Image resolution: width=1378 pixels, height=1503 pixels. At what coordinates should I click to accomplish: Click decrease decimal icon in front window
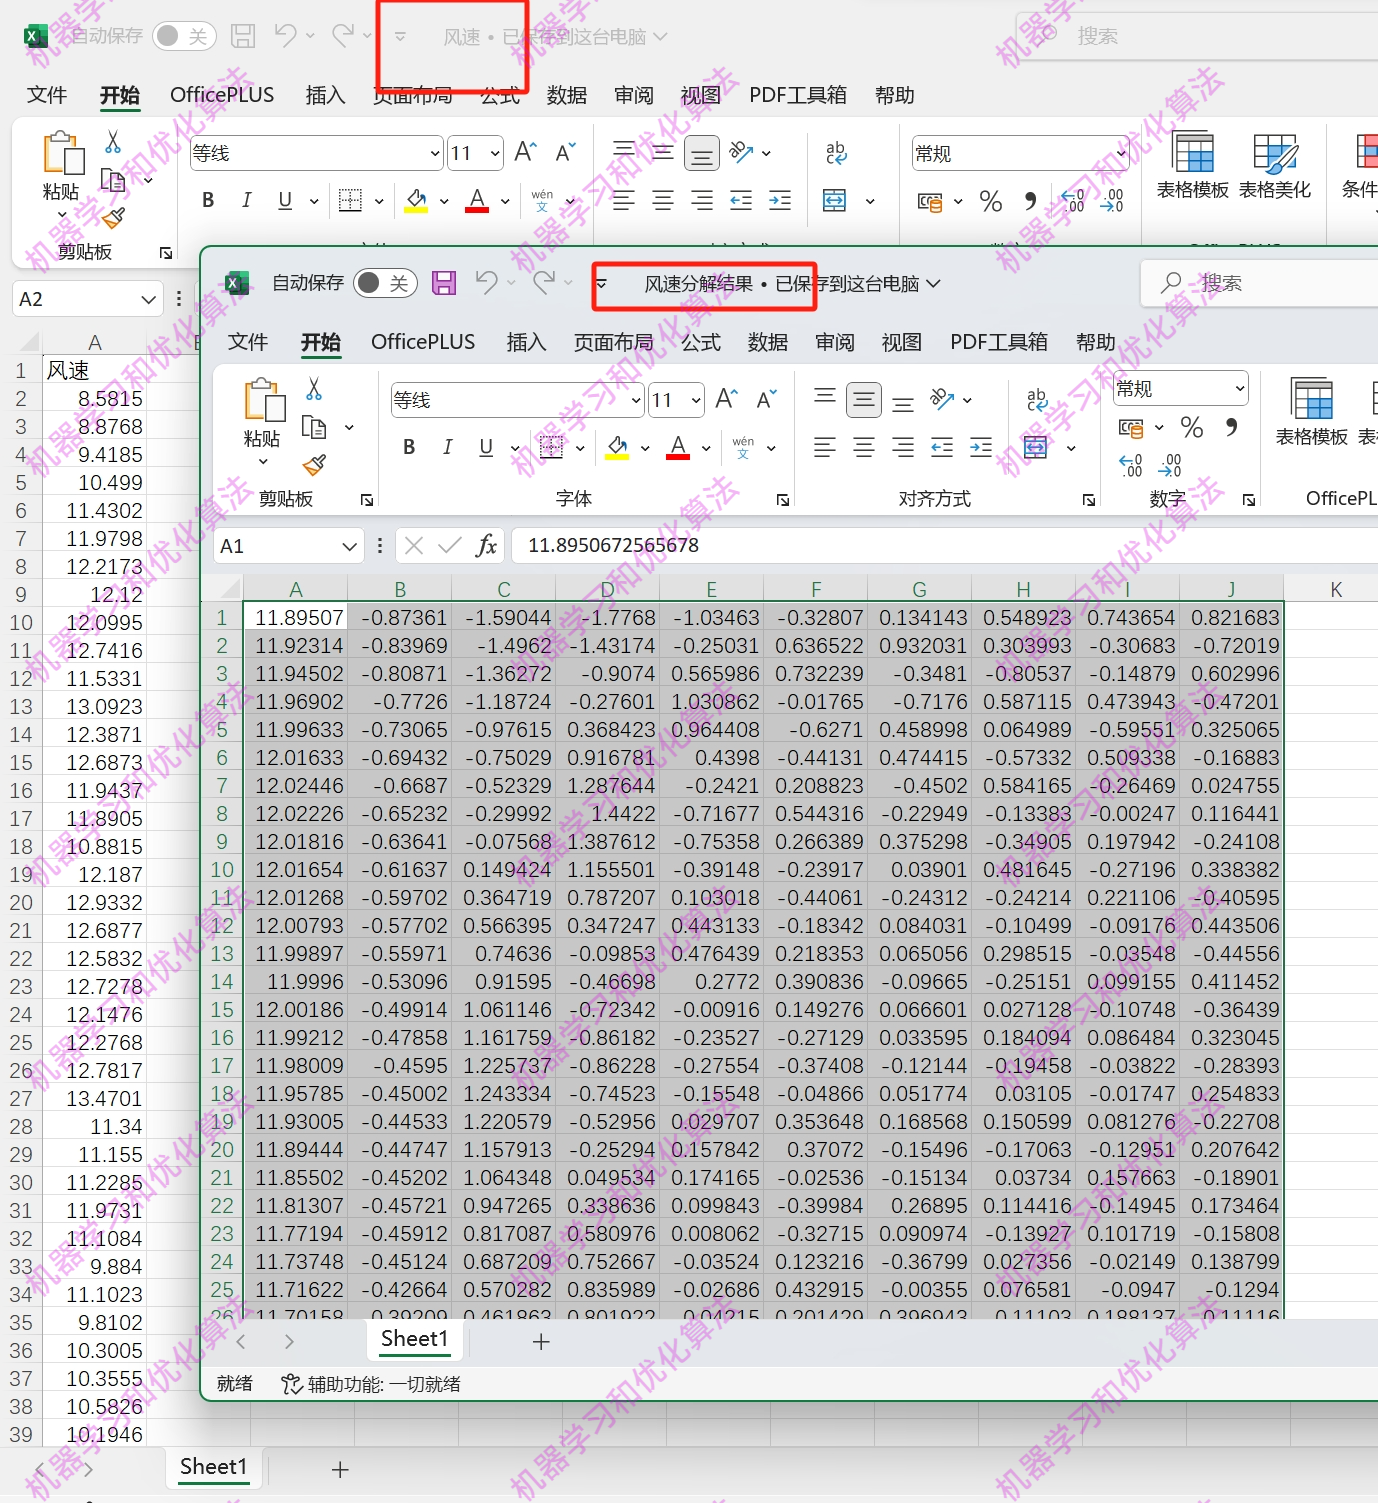pyautogui.click(x=1170, y=465)
